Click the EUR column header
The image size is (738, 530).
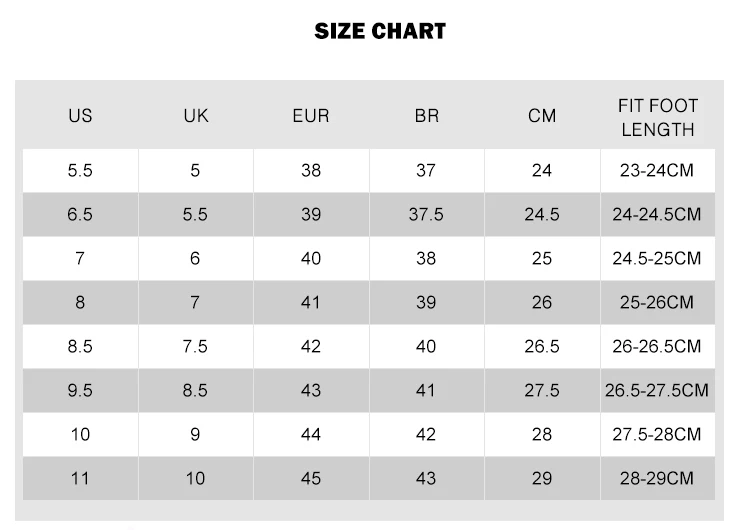[x=311, y=116]
